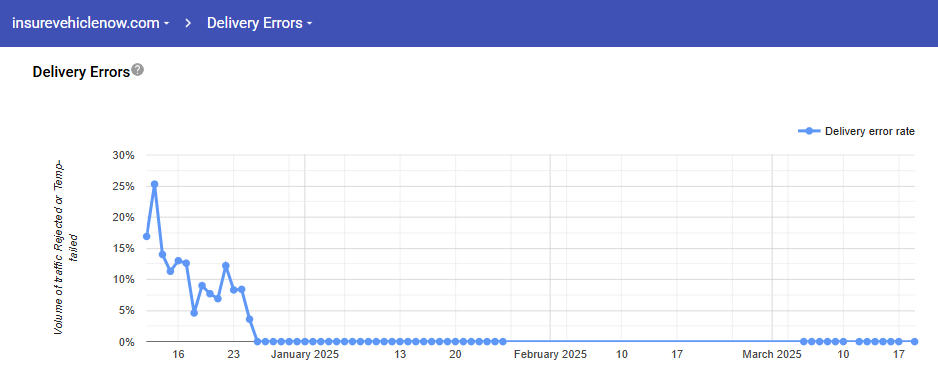Click the Delivery Errors page heading text
Screen dimensions: 938x384
point(81,72)
